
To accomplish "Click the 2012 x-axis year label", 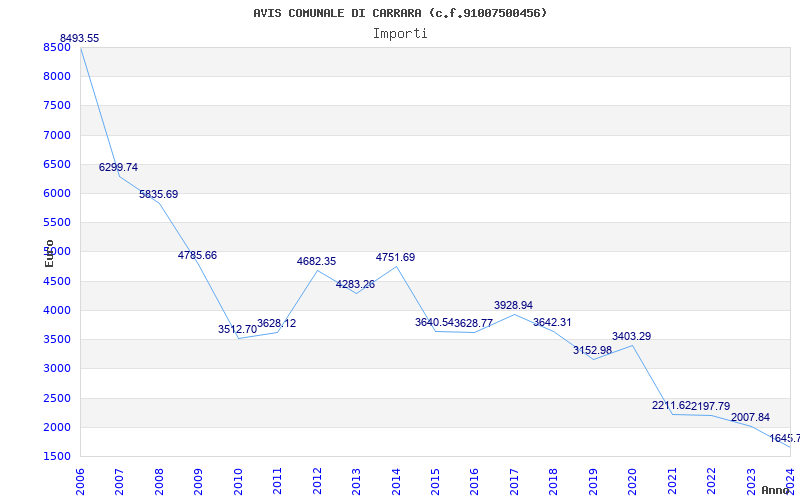I will (317, 481).
